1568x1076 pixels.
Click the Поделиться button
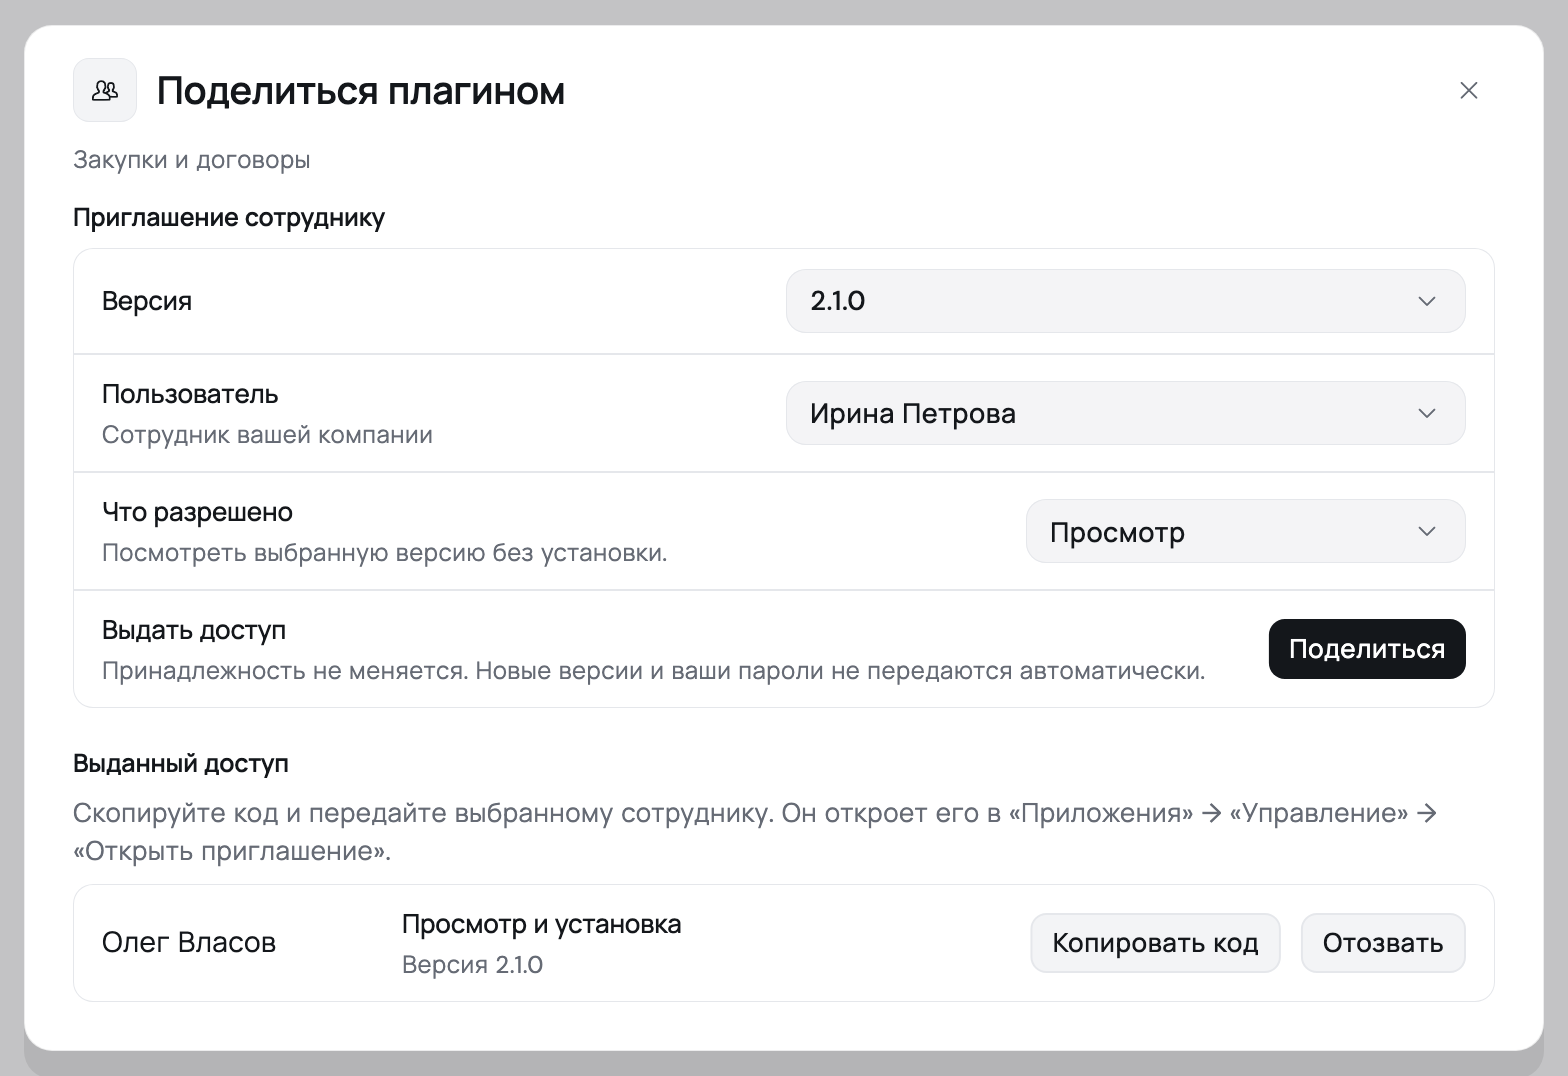(1367, 649)
